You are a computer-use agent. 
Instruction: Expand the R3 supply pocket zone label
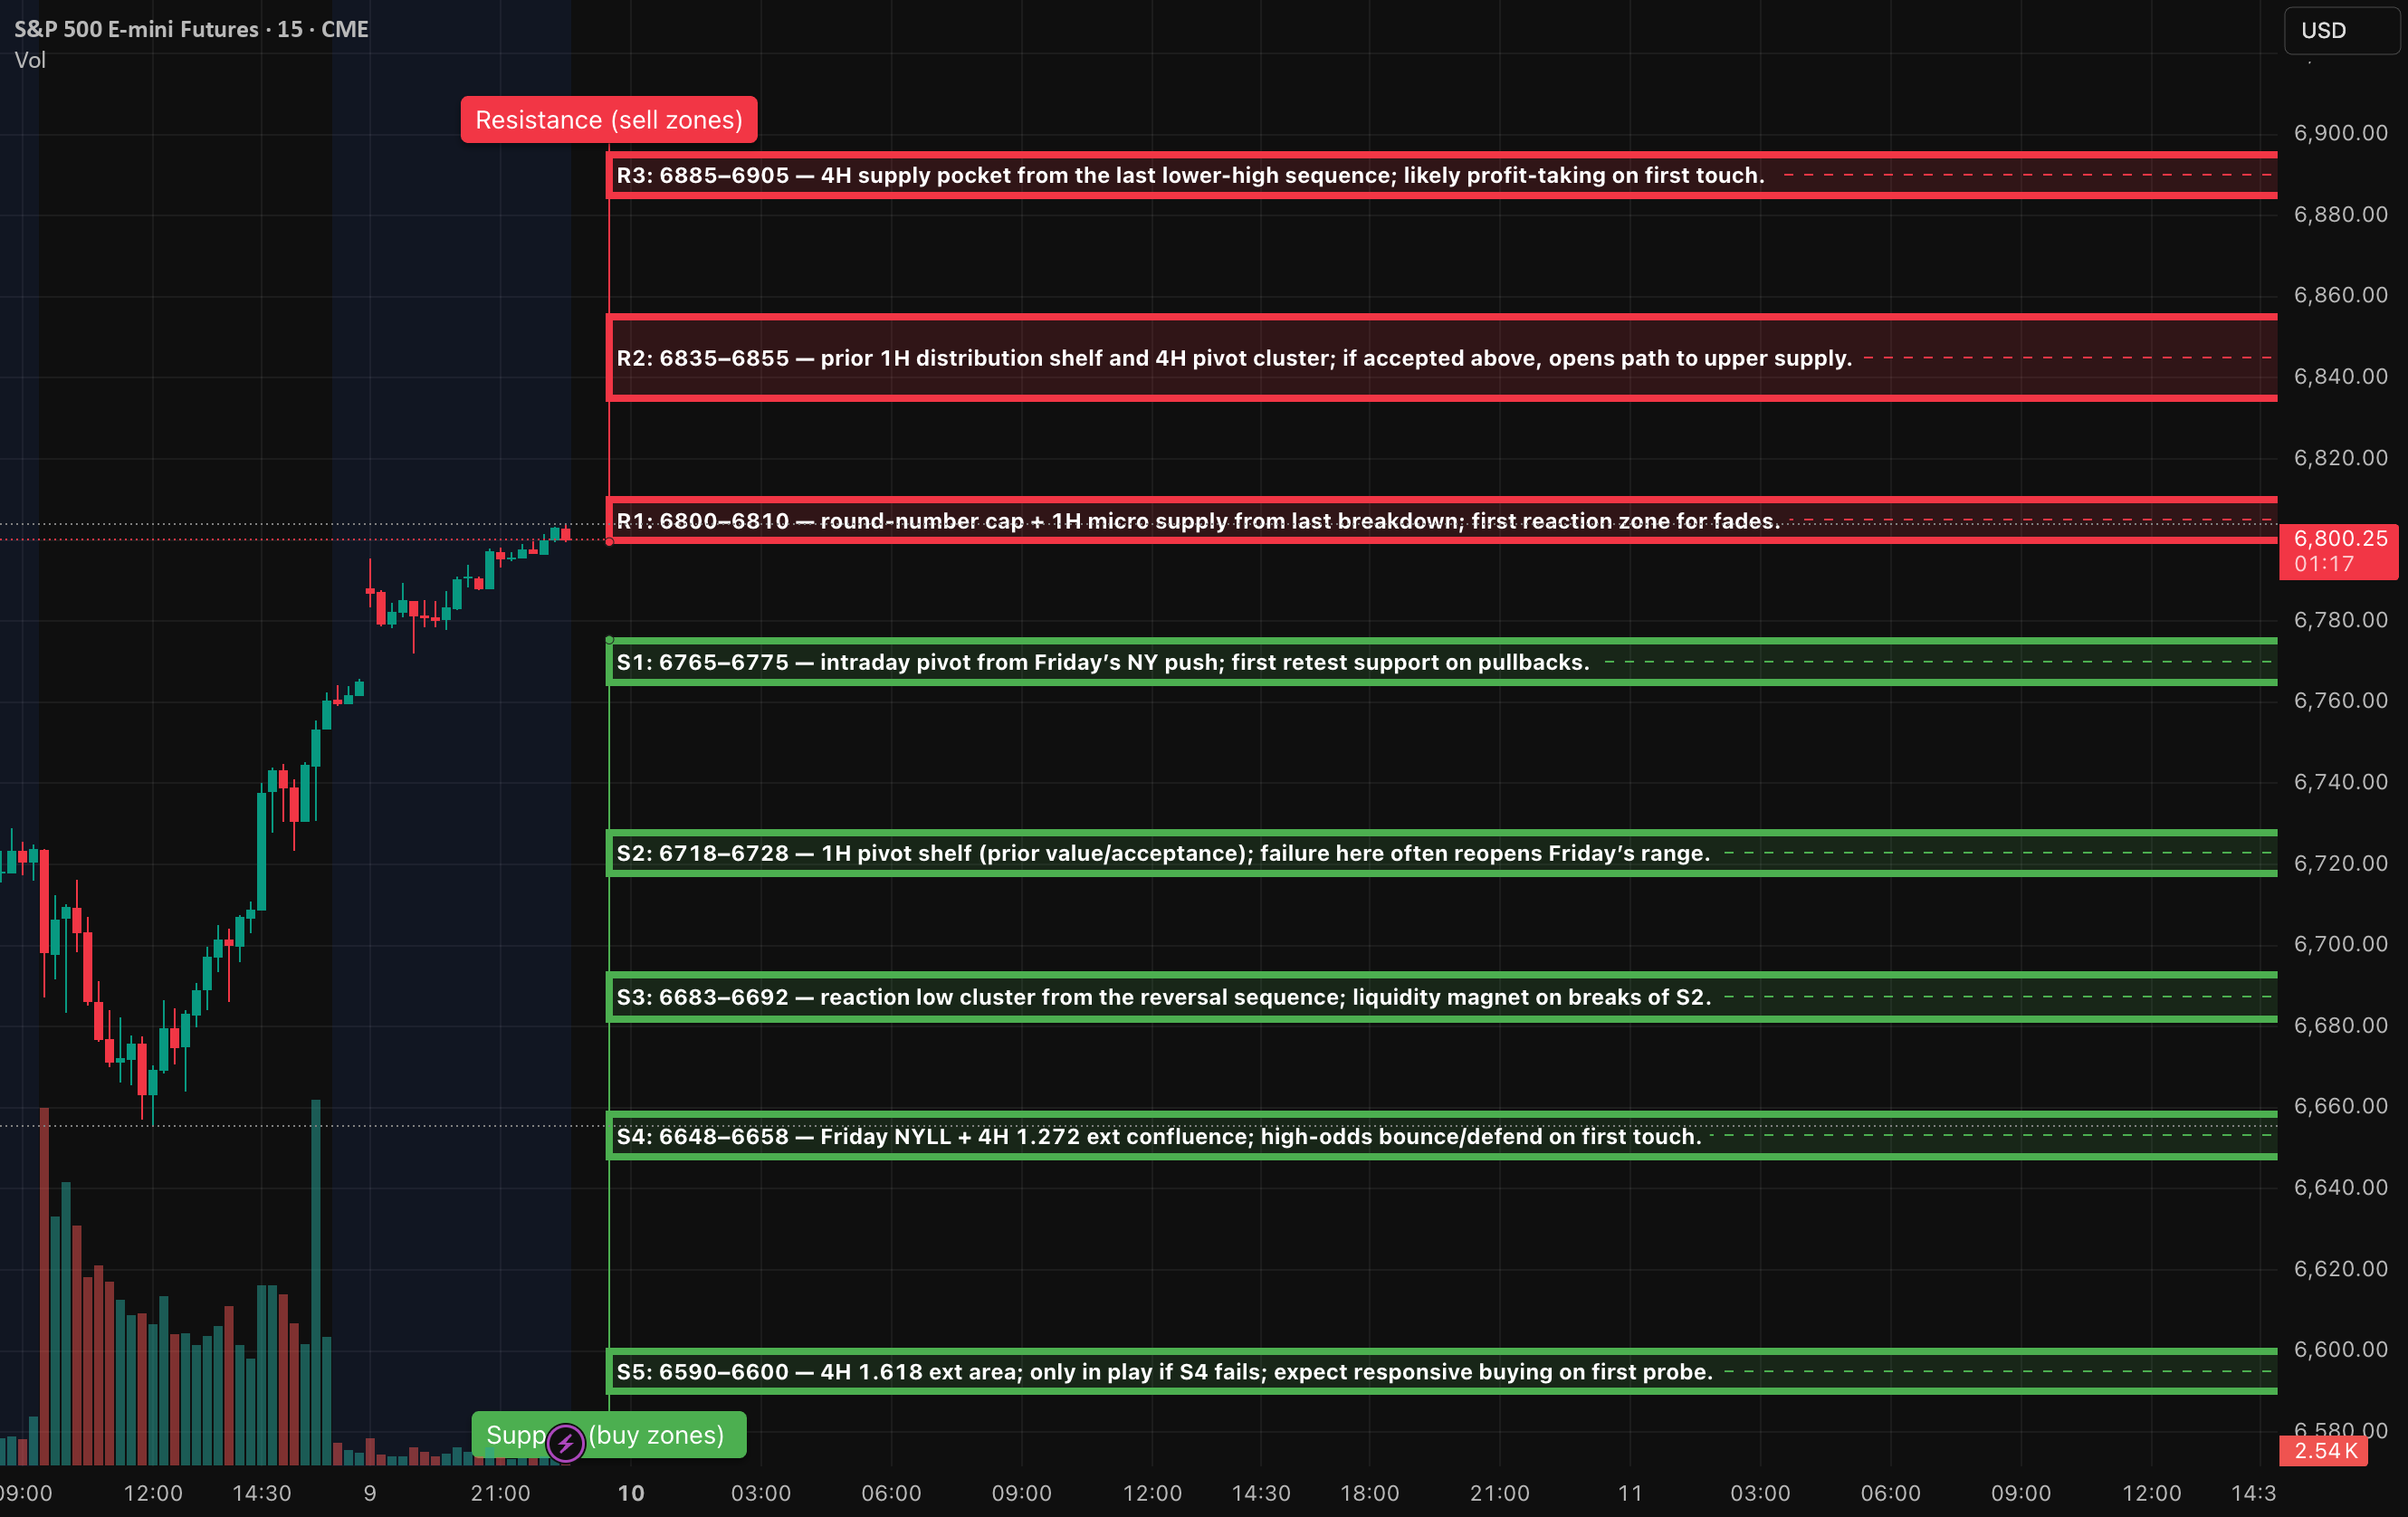(1190, 175)
